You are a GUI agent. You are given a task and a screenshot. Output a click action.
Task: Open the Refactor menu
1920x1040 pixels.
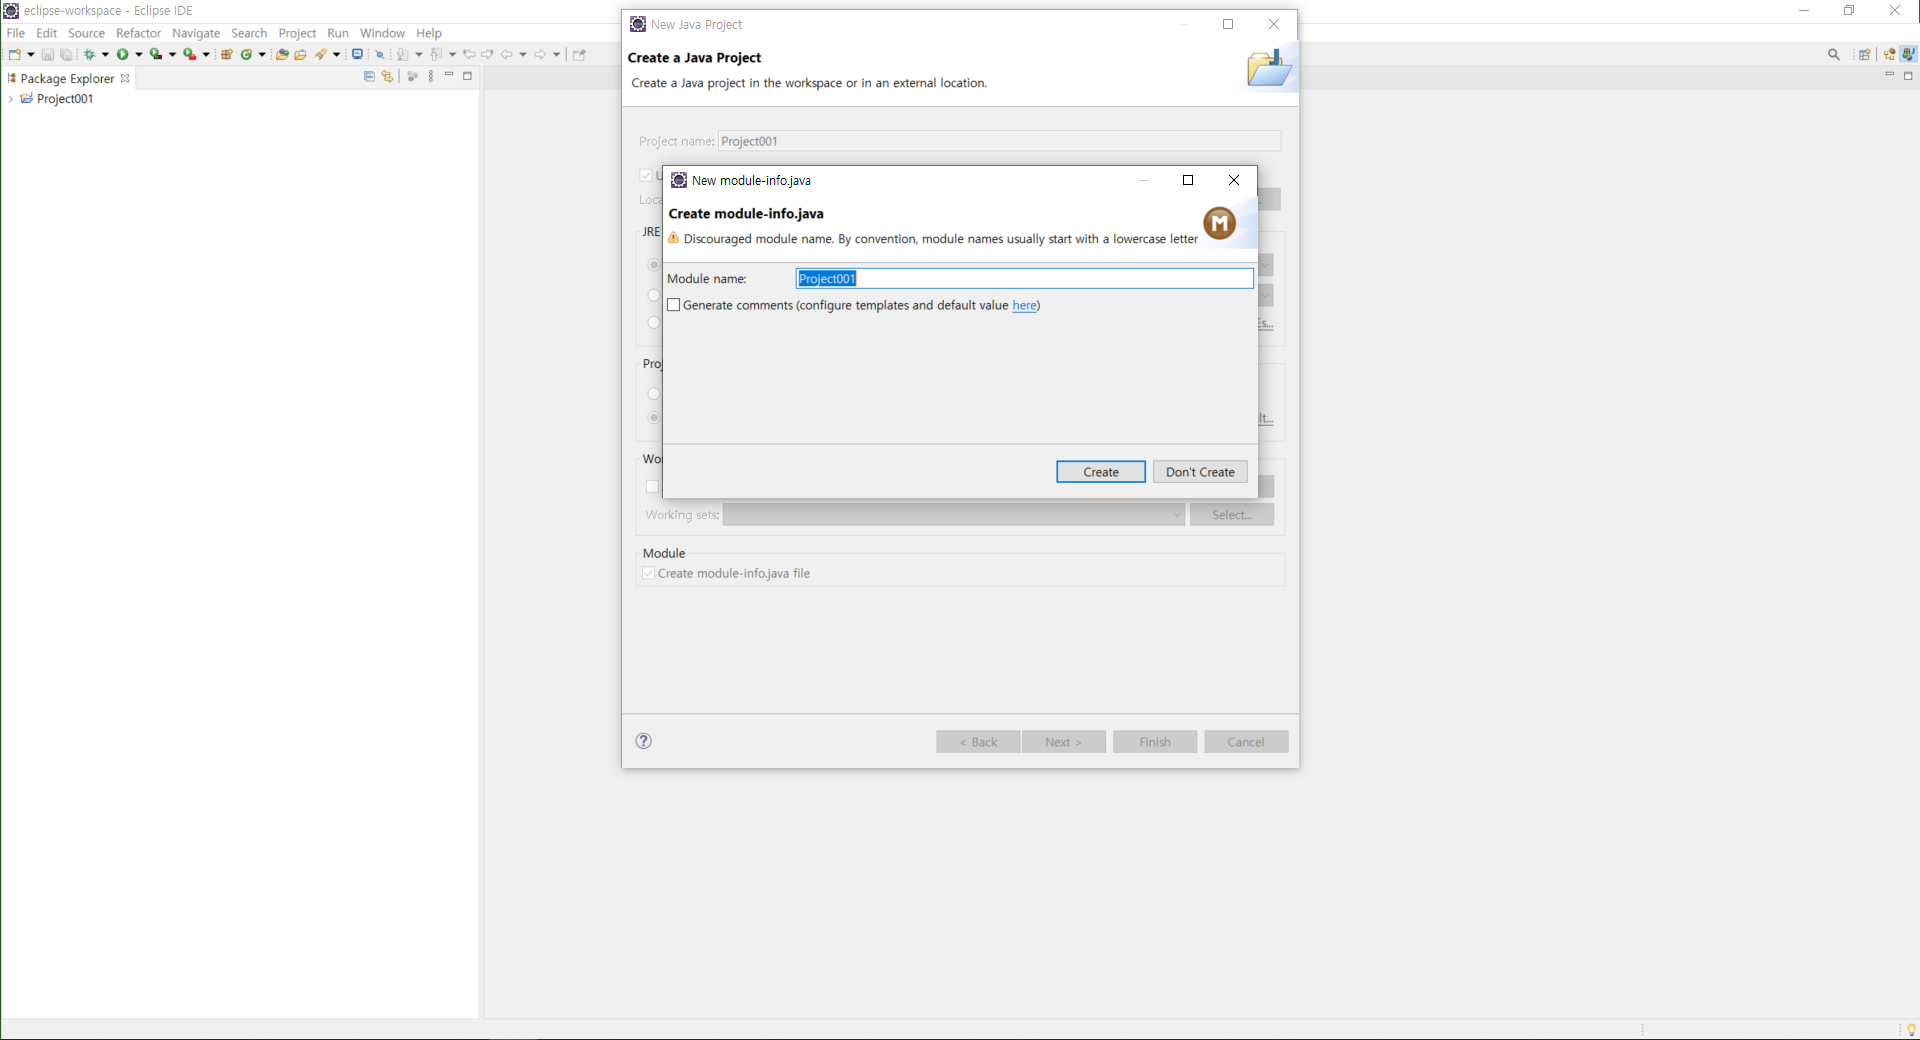[138, 33]
